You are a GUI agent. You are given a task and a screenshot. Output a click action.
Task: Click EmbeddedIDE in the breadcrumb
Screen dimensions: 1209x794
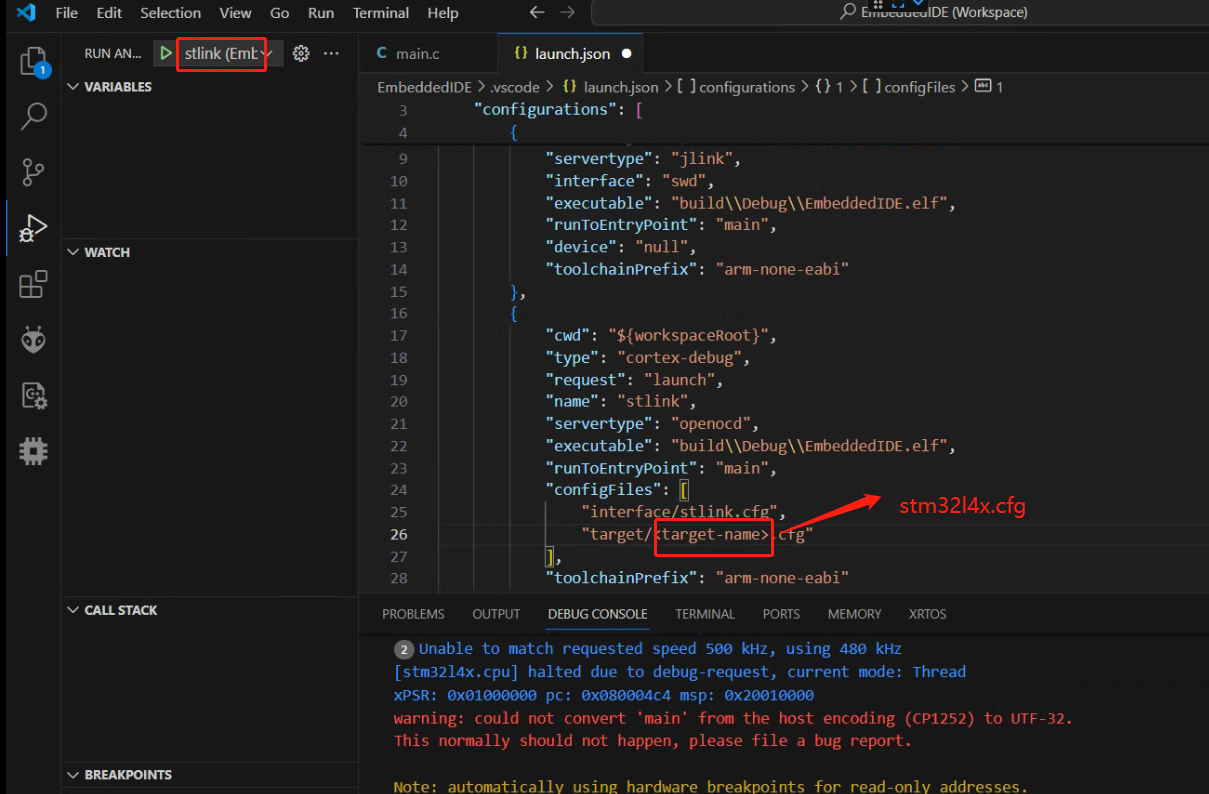click(424, 87)
